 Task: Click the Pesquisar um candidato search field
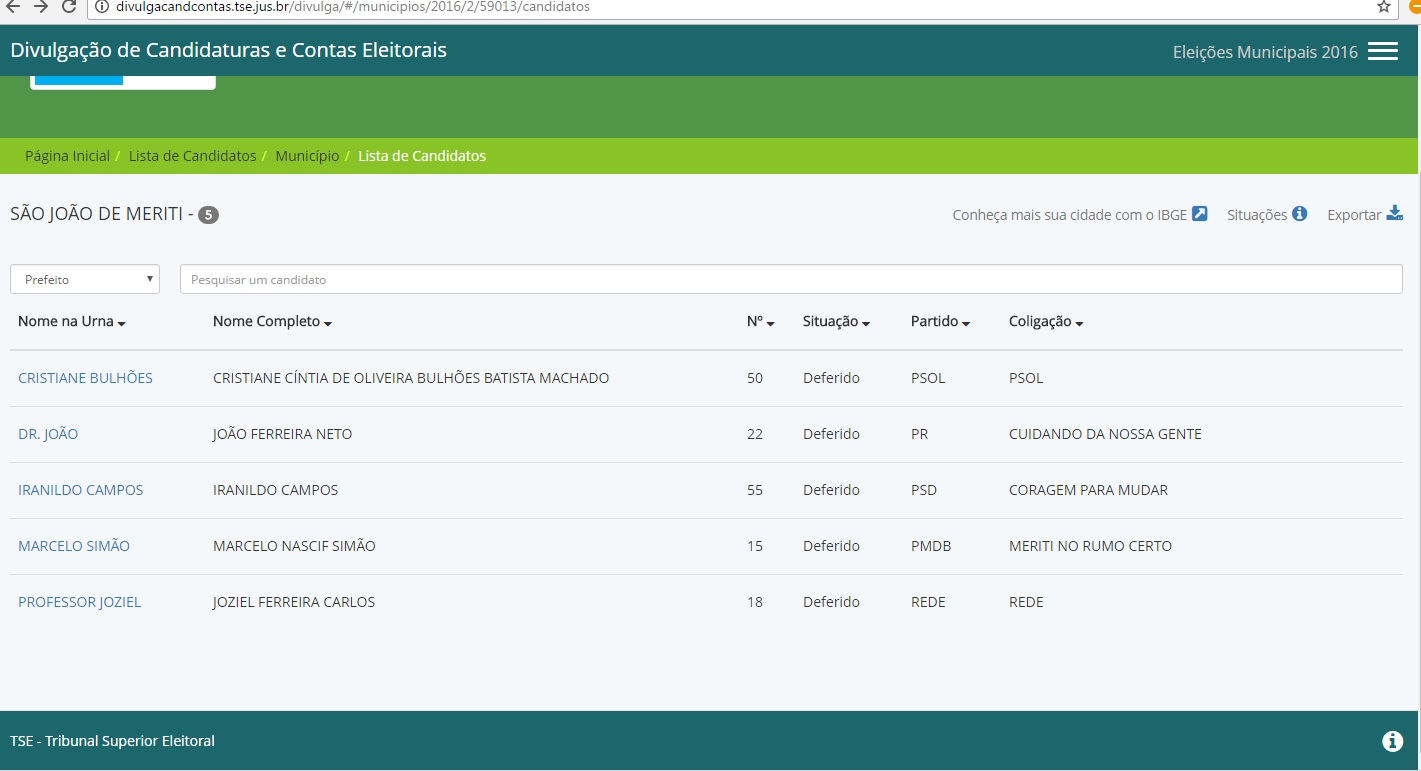point(791,279)
